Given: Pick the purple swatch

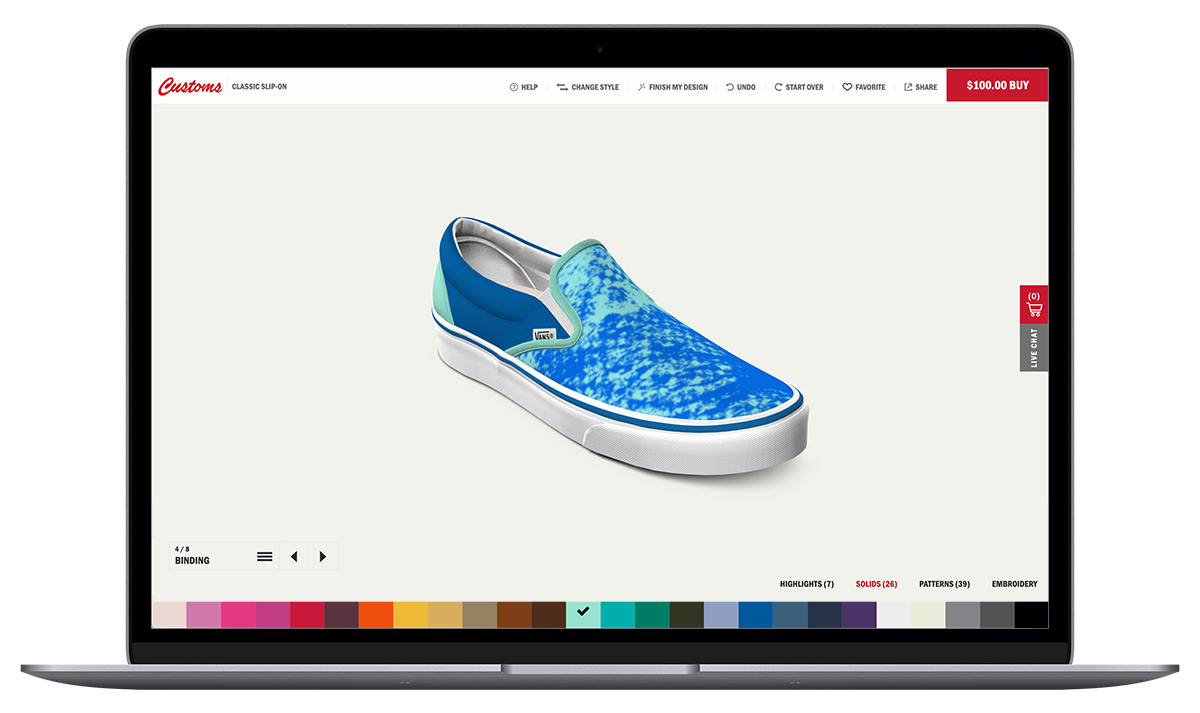Looking at the screenshot, I should [859, 614].
